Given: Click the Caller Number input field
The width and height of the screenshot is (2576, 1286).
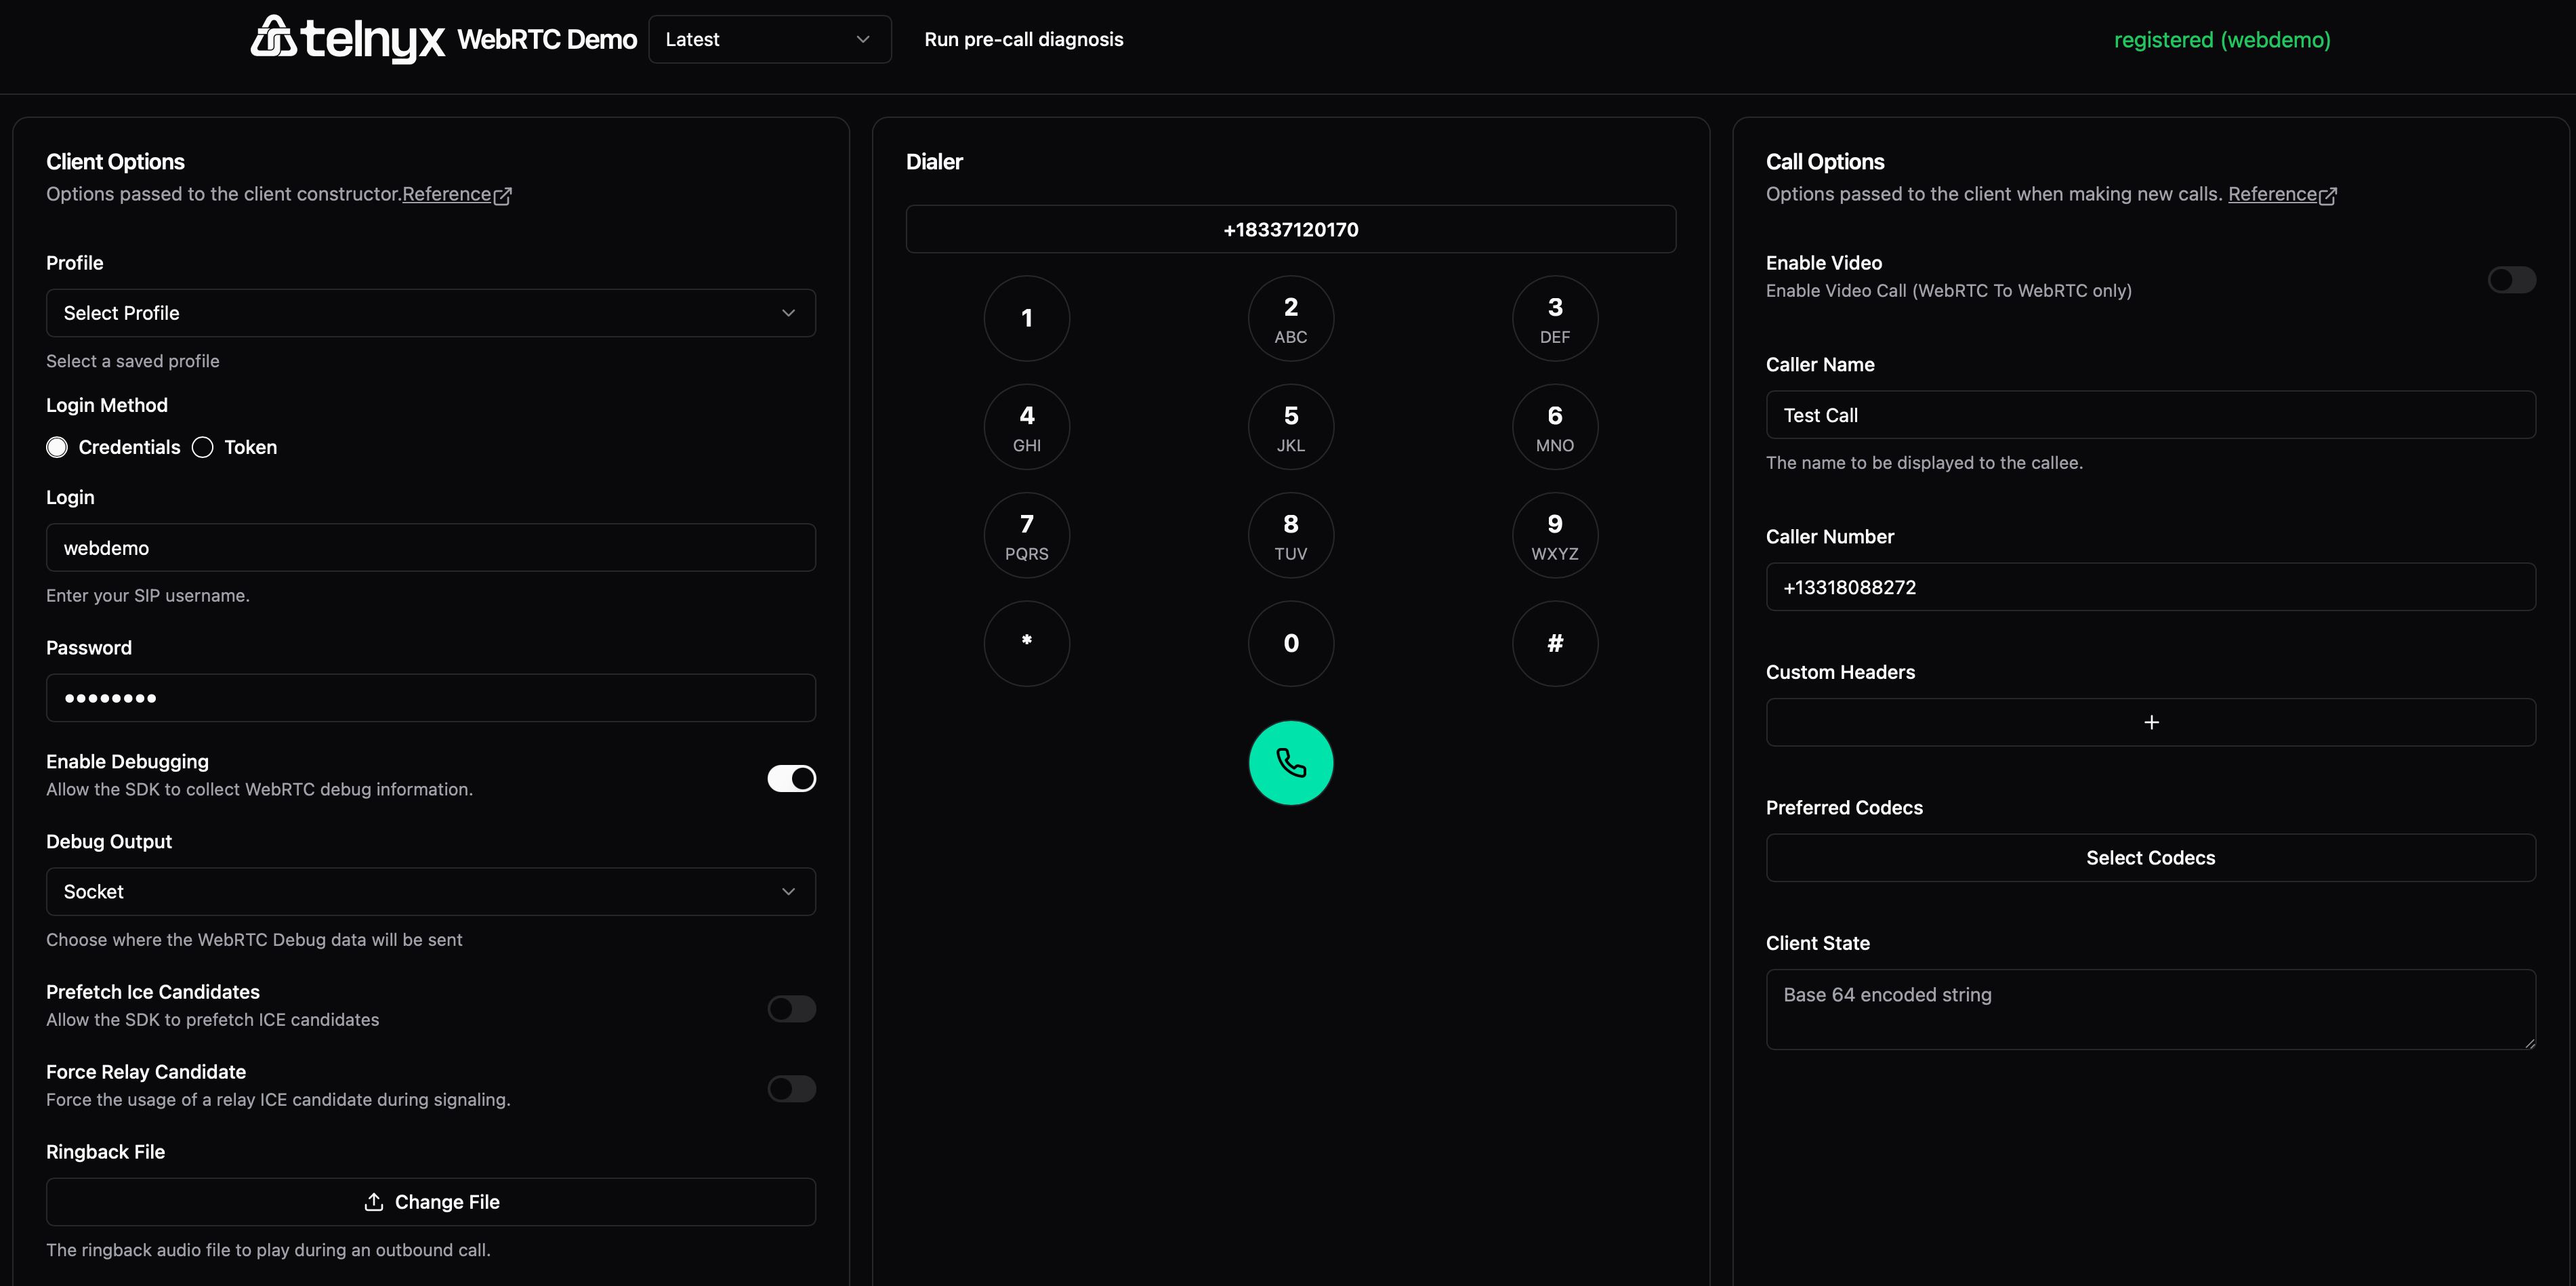Looking at the screenshot, I should click(x=2150, y=587).
